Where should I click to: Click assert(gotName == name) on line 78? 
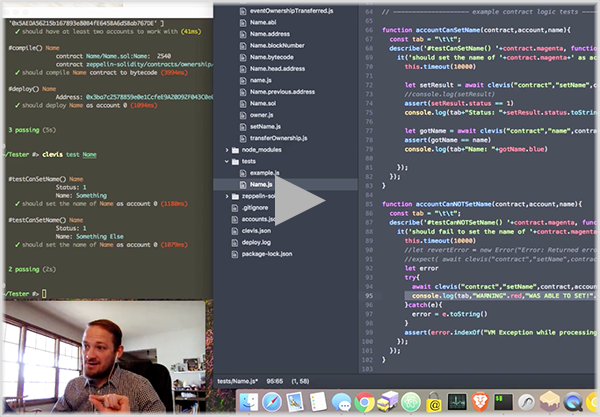[x=448, y=140]
